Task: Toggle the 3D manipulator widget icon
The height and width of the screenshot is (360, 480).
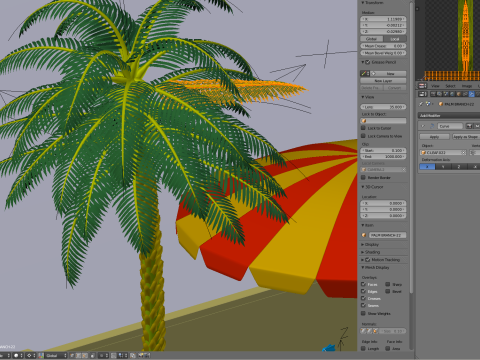Action: pos(41,355)
